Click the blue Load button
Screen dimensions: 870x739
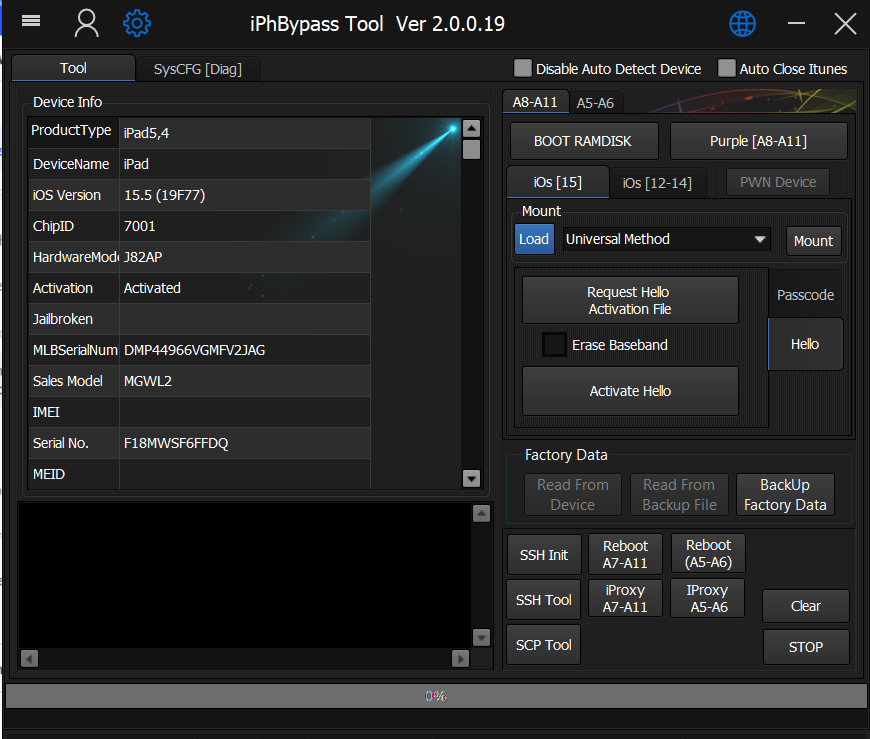[534, 239]
